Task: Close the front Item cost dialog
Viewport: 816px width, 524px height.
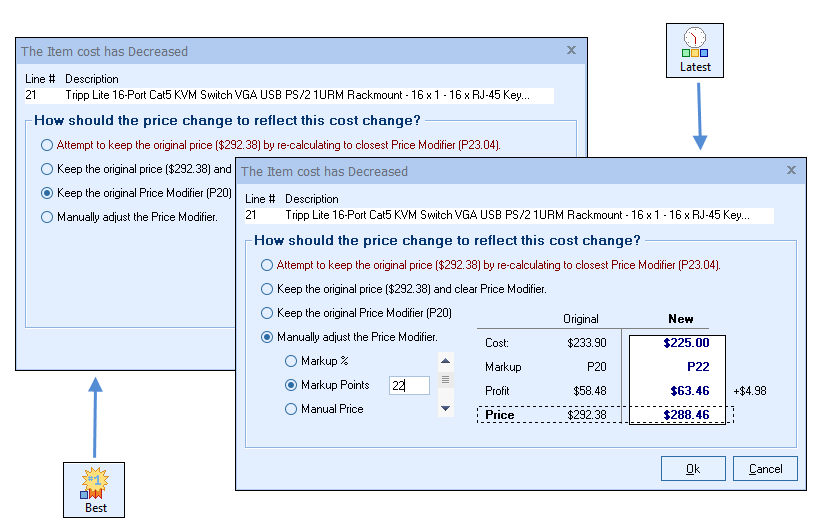Action: (791, 171)
